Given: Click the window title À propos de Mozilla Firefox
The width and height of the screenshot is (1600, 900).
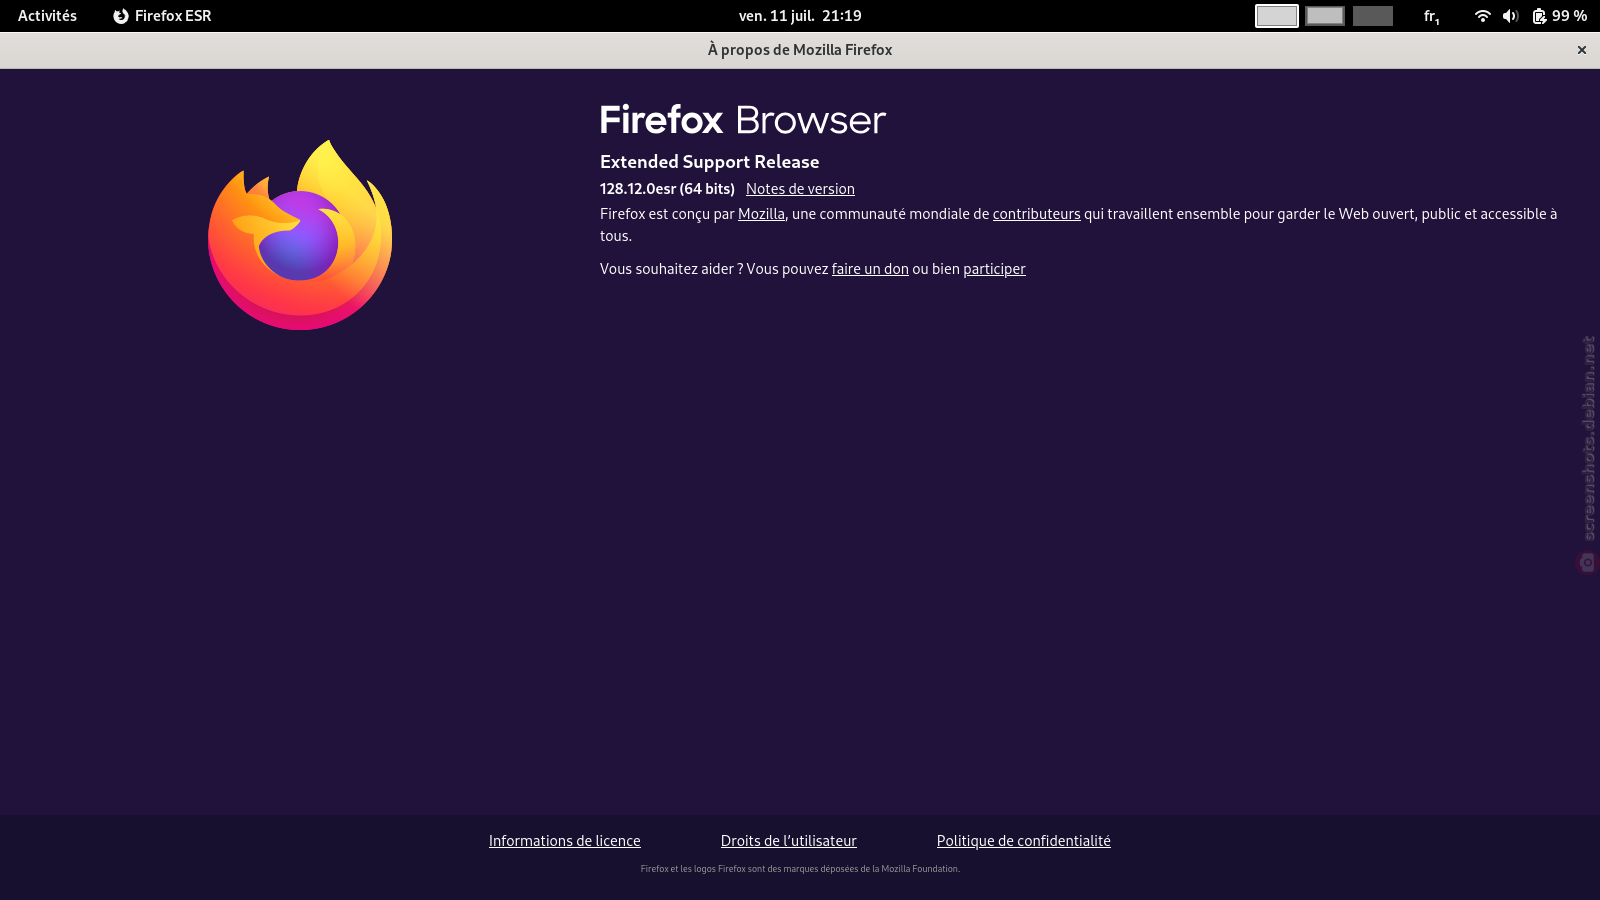Looking at the screenshot, I should (800, 50).
